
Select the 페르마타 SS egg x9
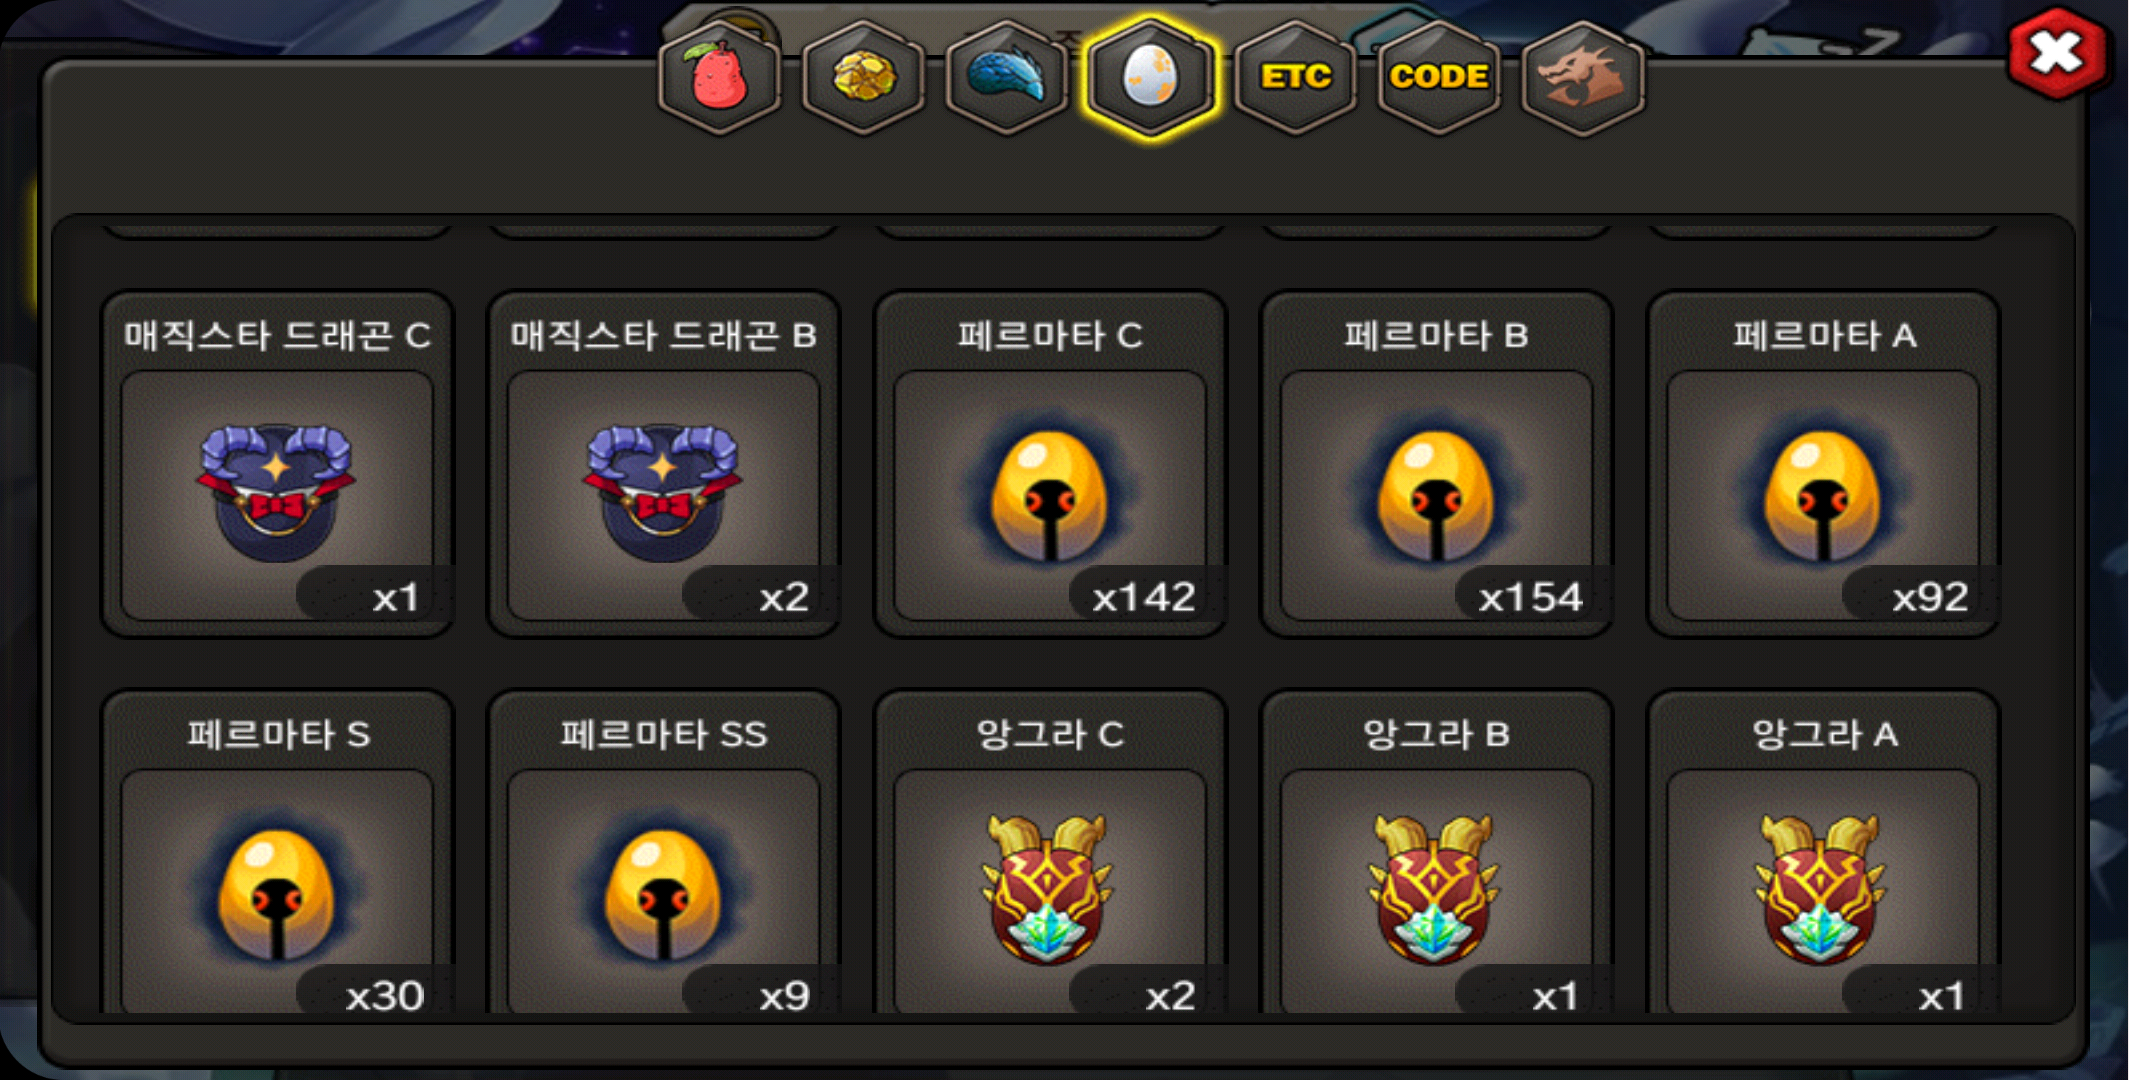pyautogui.click(x=663, y=852)
